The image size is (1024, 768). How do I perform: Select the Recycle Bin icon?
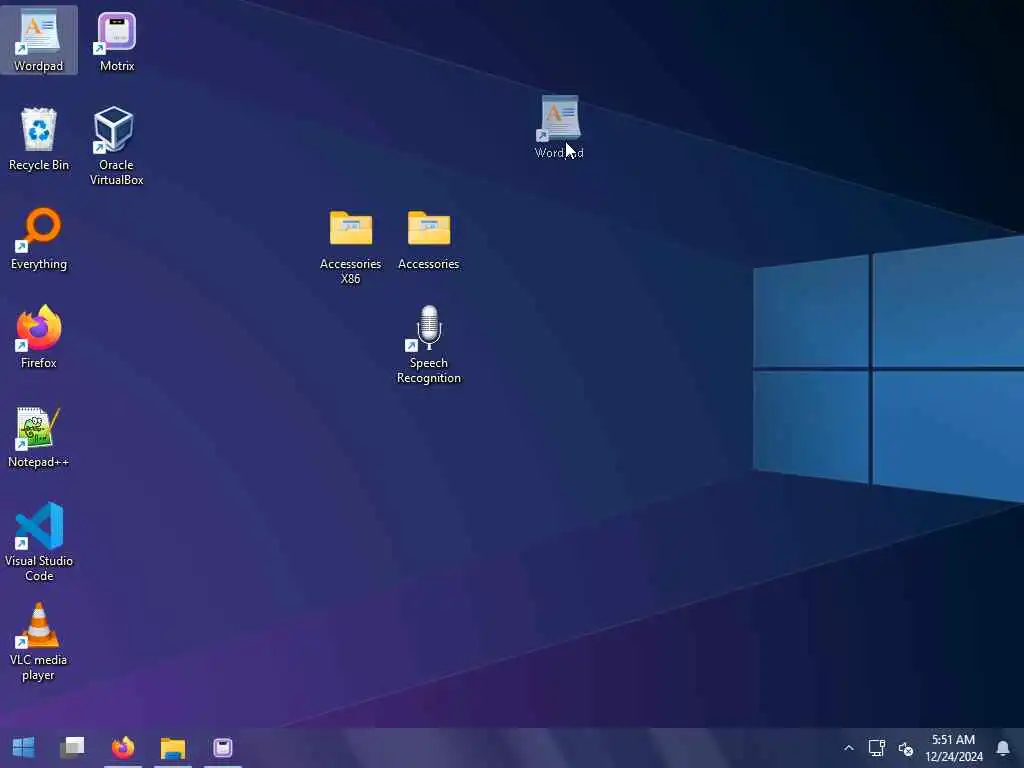point(39,139)
